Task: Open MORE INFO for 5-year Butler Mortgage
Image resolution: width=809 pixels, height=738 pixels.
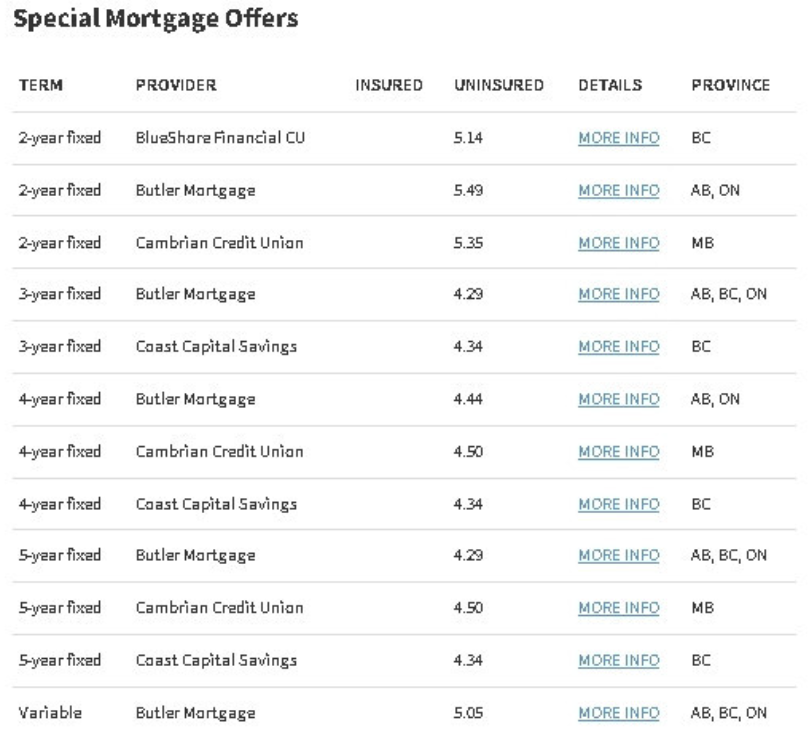Action: tap(619, 555)
